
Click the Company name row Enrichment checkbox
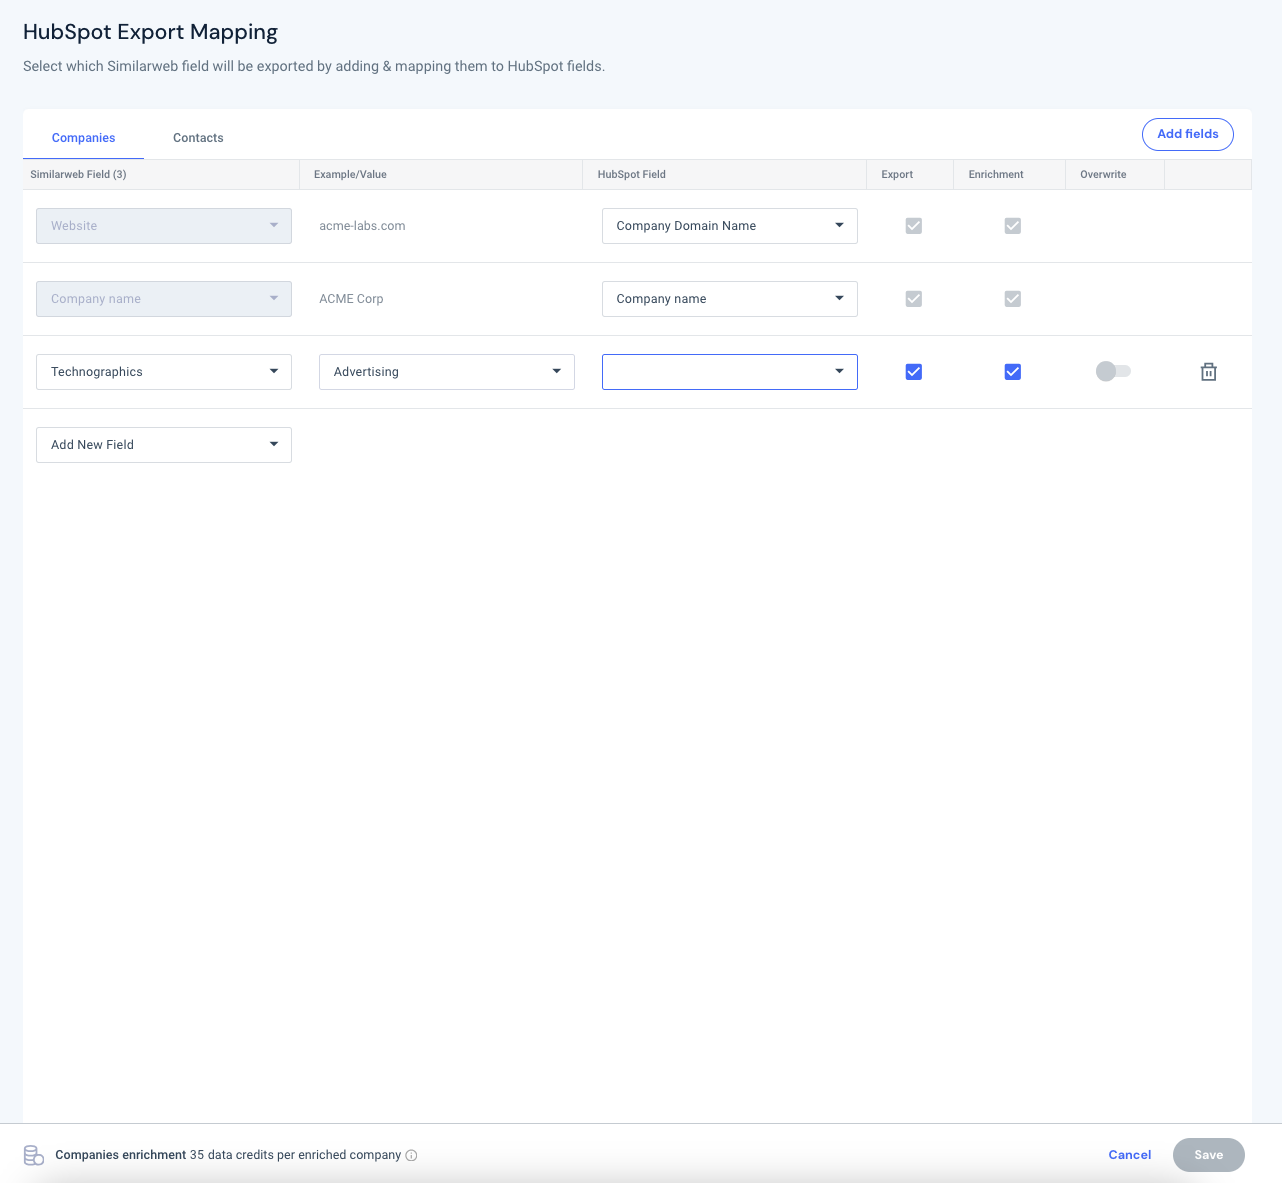point(1012,299)
